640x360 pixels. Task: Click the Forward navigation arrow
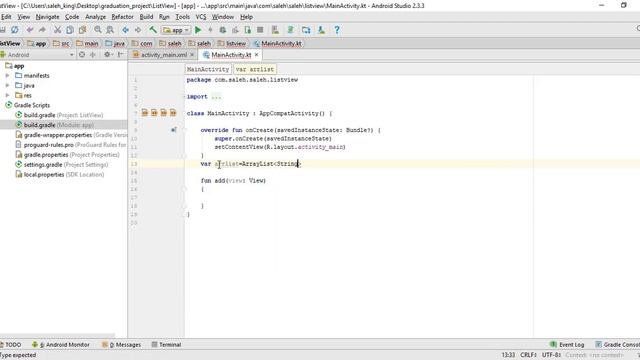point(138,30)
